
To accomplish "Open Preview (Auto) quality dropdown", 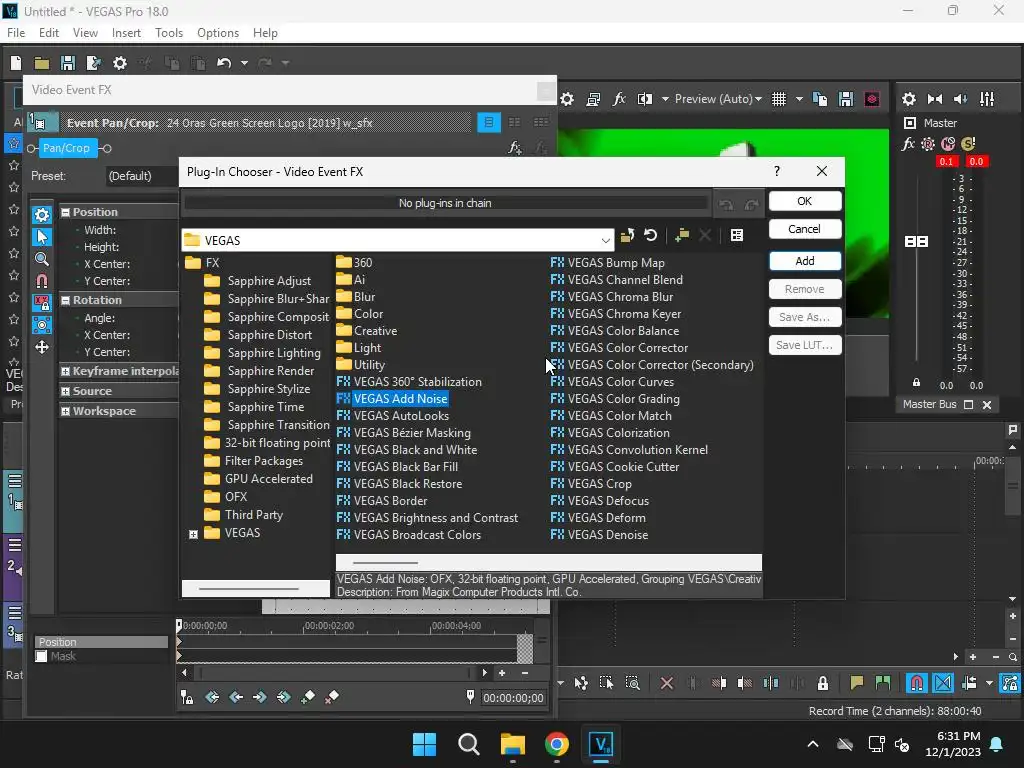I will 718,99.
